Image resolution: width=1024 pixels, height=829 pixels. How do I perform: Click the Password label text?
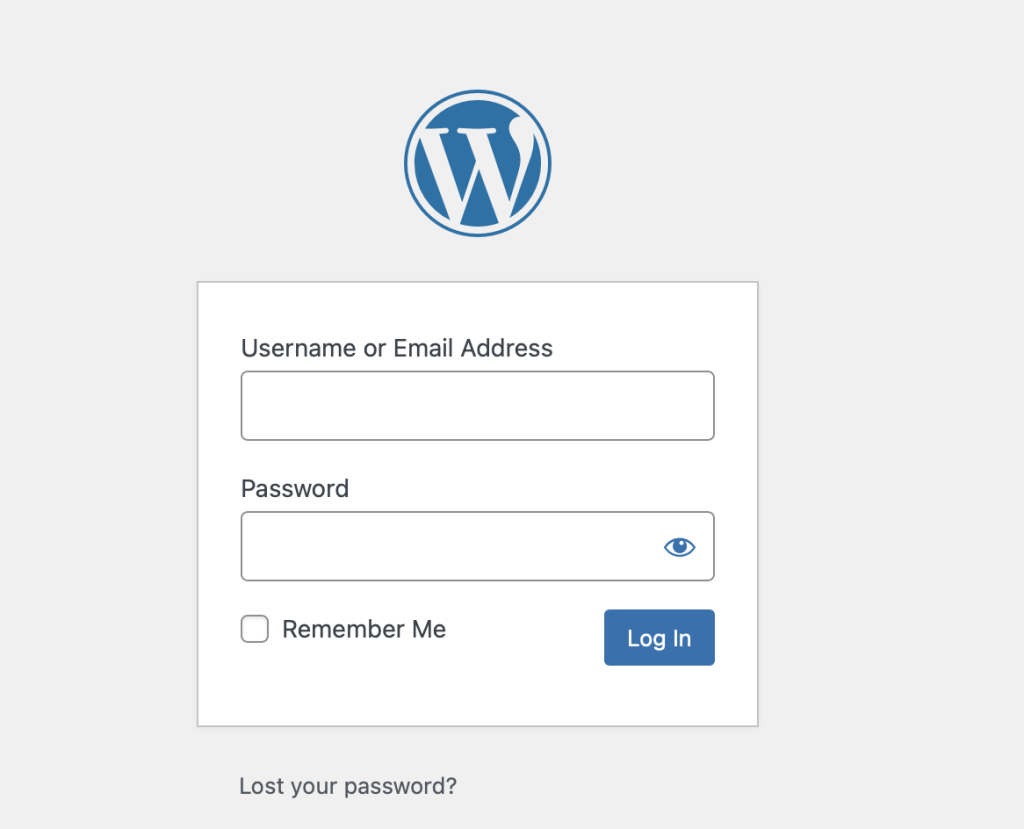point(295,489)
